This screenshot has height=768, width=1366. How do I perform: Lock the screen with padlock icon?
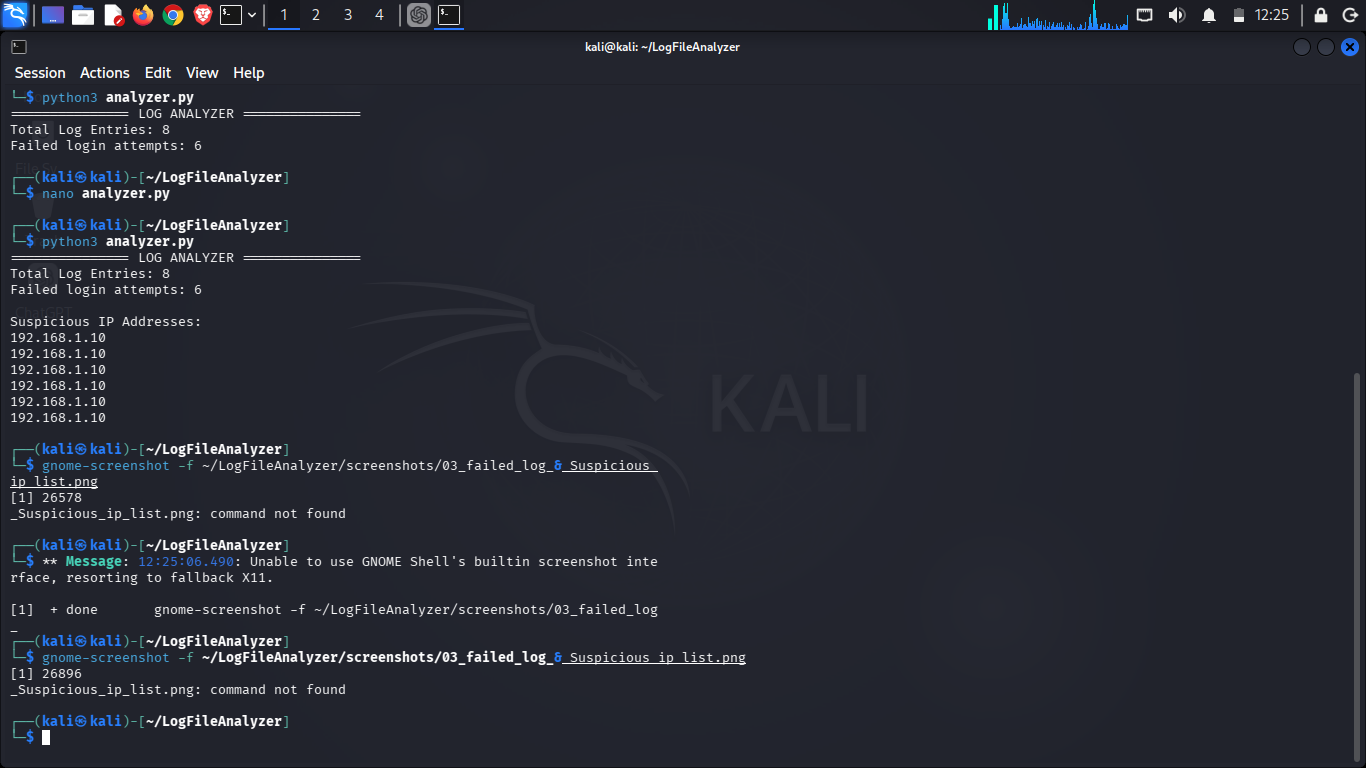click(1321, 15)
